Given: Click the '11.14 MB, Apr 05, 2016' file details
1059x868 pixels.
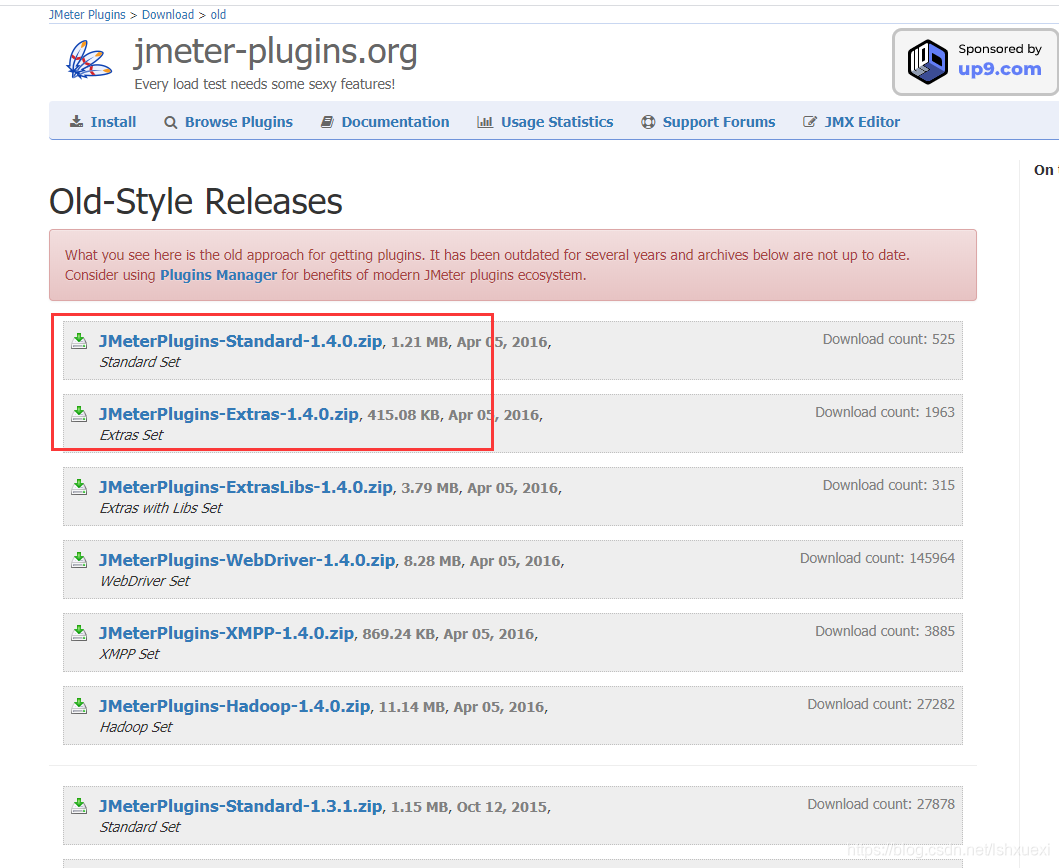Looking at the screenshot, I should [x=462, y=707].
